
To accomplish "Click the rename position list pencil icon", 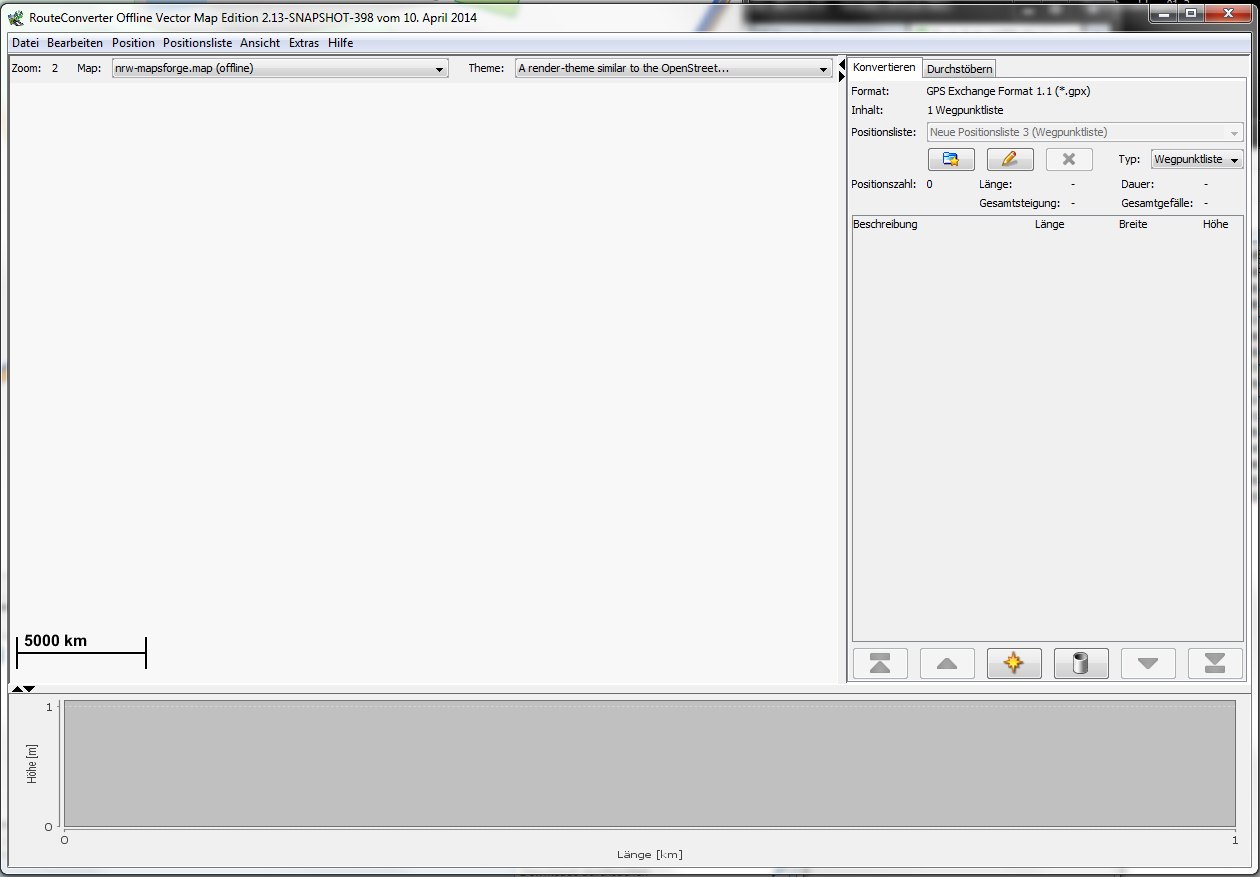I will pos(1009,159).
